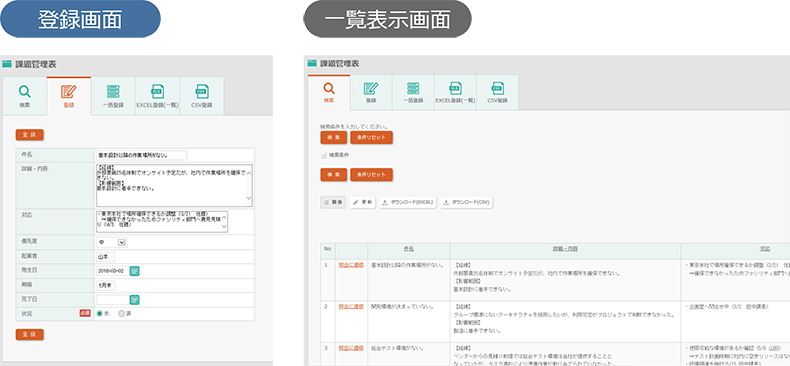The height and width of the screenshot is (366, 790).
Task: Click the 更新 pencil toolbar button
Action: [362, 202]
